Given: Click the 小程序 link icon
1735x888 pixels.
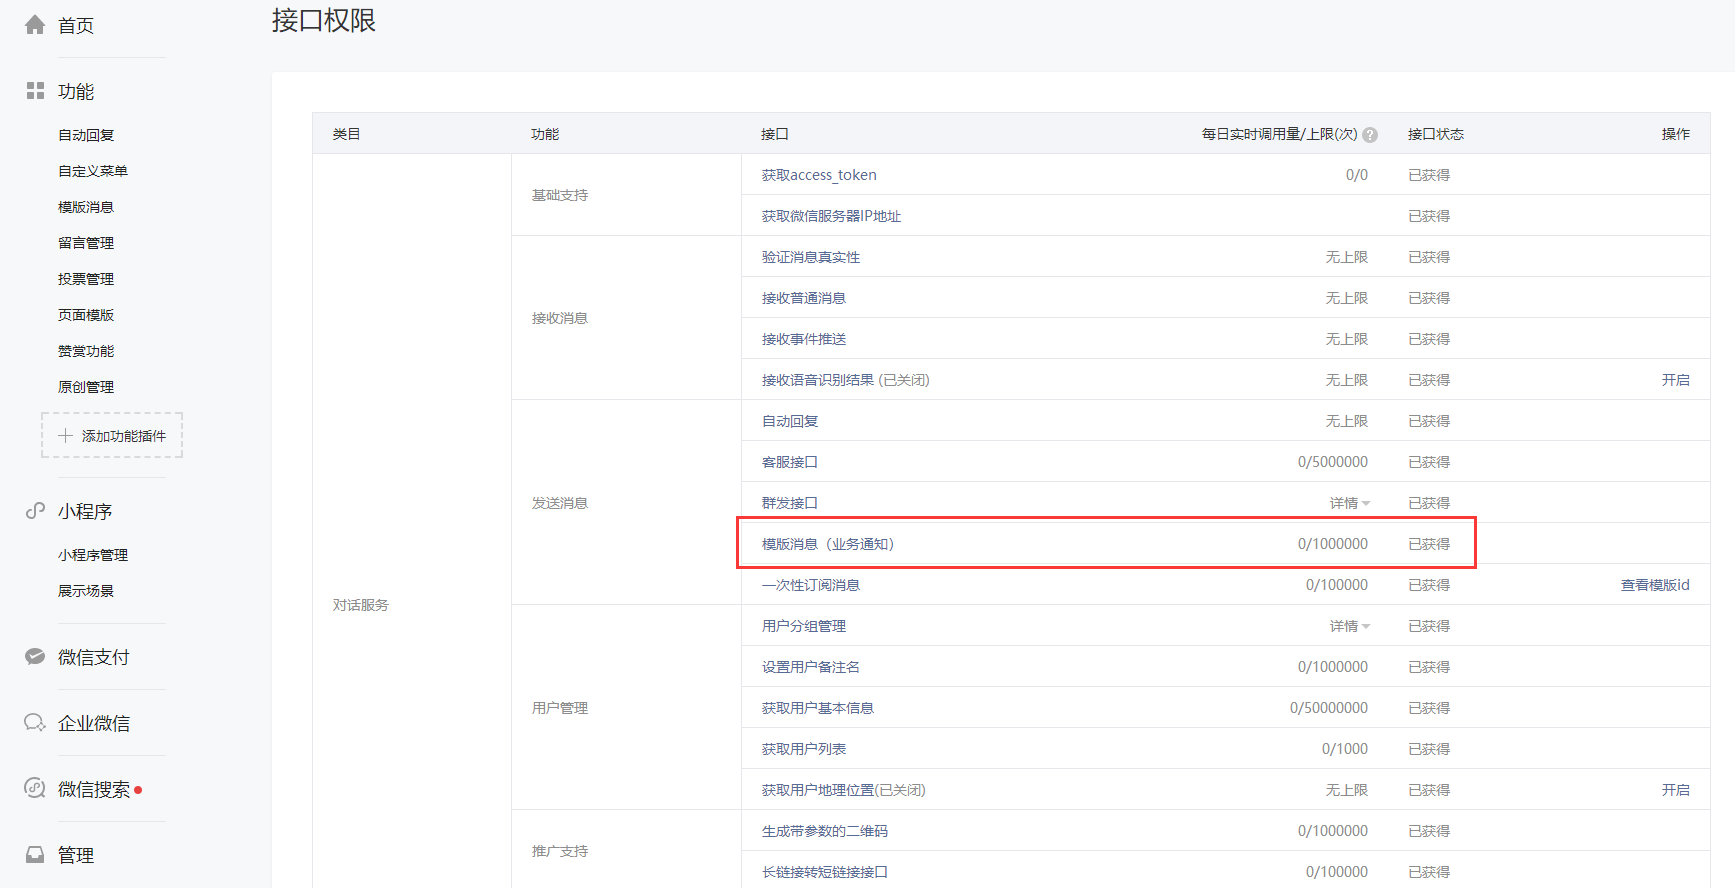Looking at the screenshot, I should tap(35, 511).
